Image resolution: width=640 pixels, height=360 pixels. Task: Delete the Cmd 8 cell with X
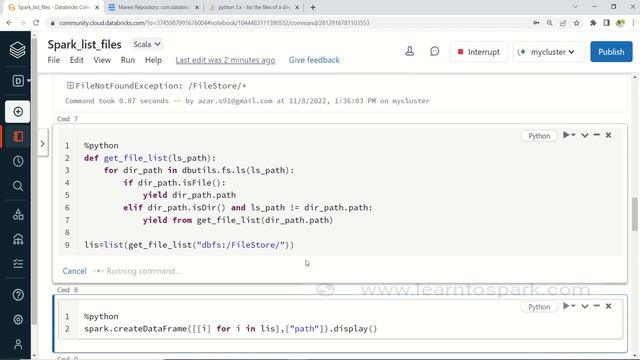coord(608,306)
